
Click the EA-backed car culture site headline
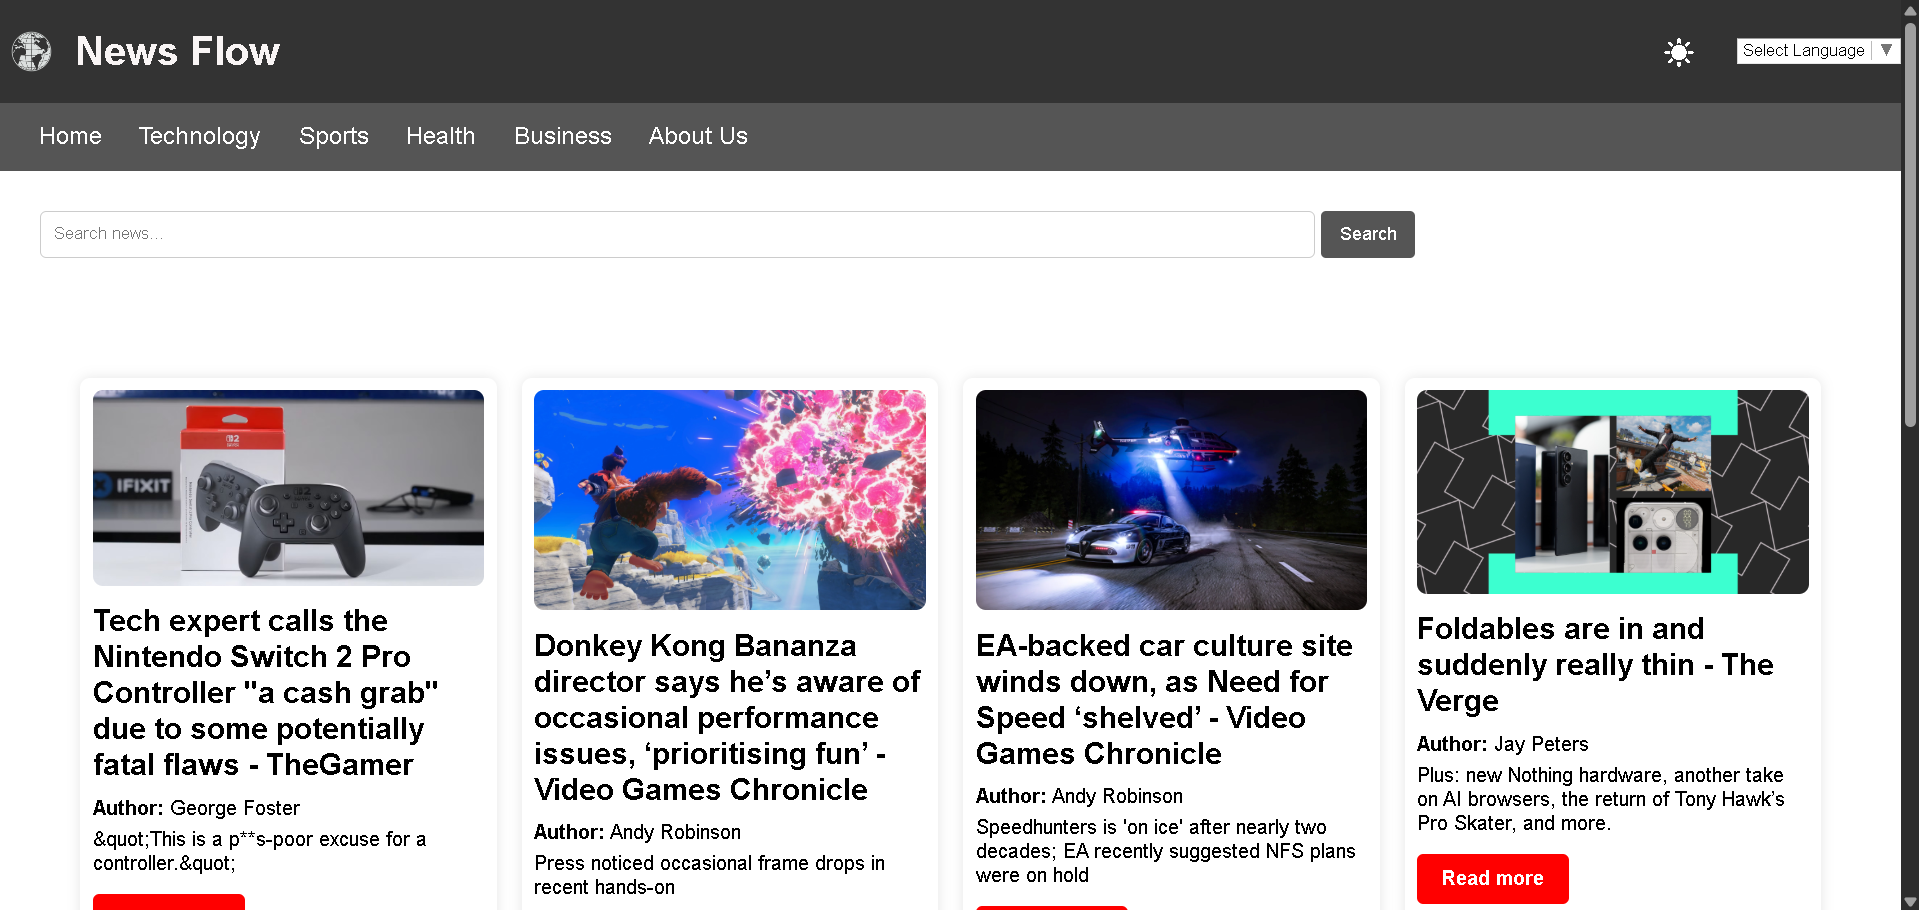point(1164,700)
